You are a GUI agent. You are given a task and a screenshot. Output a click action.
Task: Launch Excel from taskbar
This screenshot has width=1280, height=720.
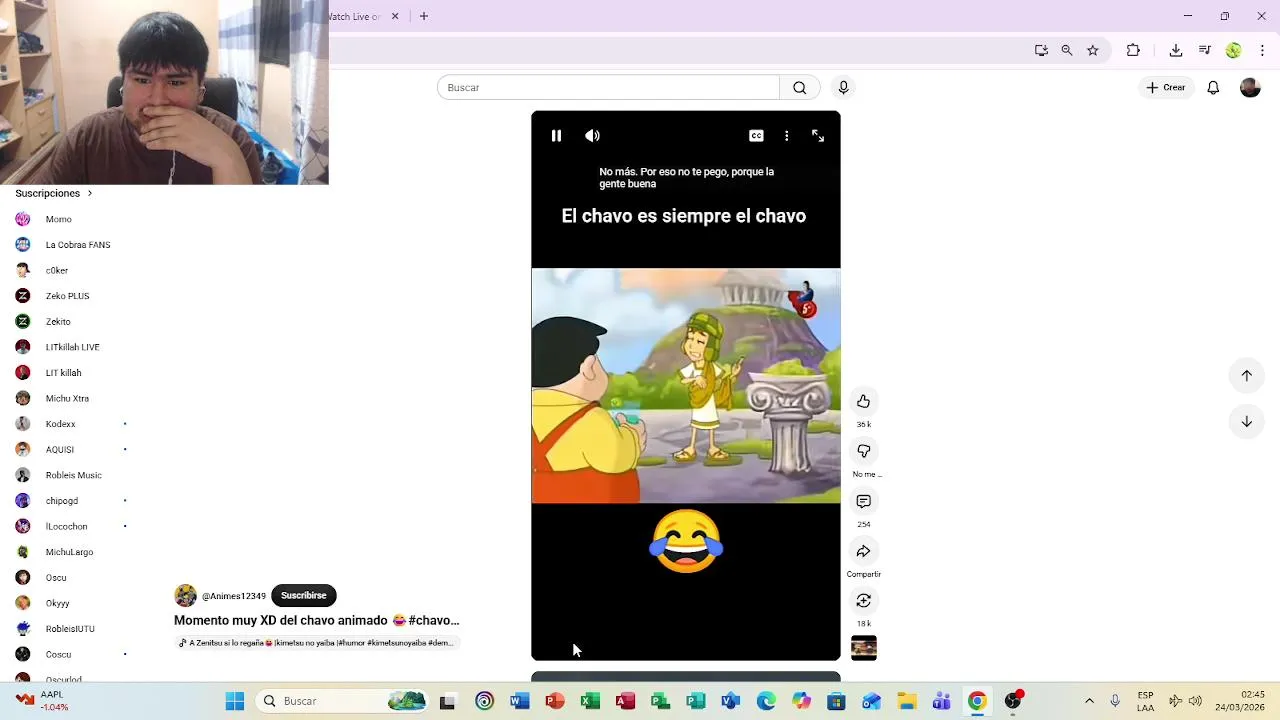point(590,701)
